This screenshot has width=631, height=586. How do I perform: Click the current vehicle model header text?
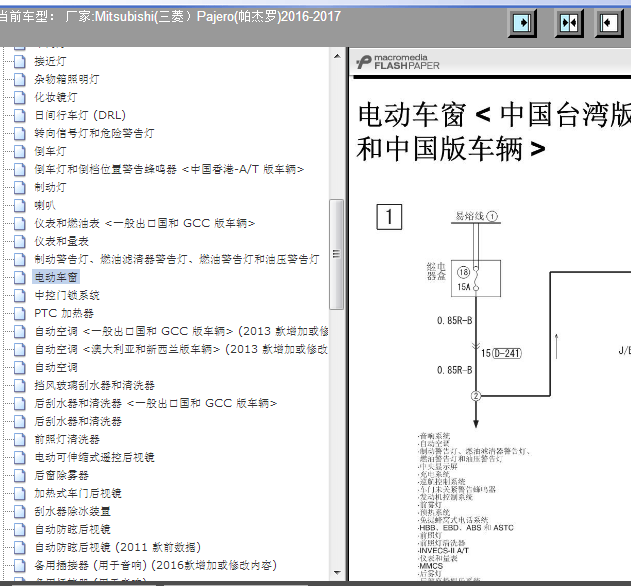pyautogui.click(x=169, y=17)
